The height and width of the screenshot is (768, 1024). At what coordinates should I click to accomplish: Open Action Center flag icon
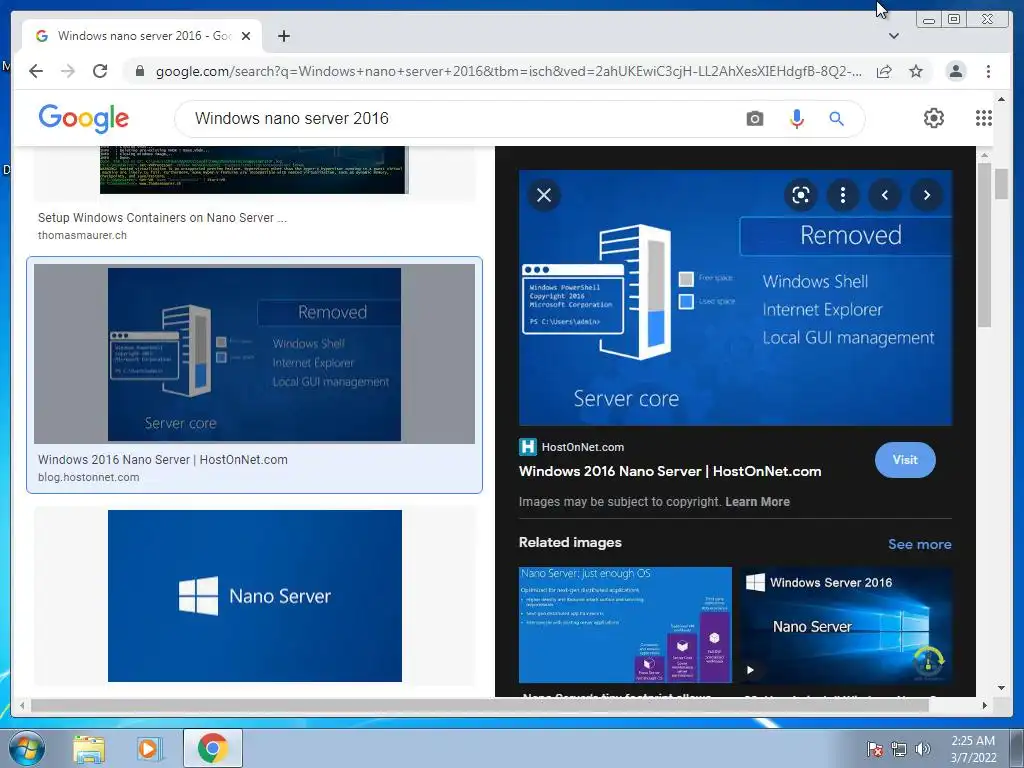coord(874,749)
